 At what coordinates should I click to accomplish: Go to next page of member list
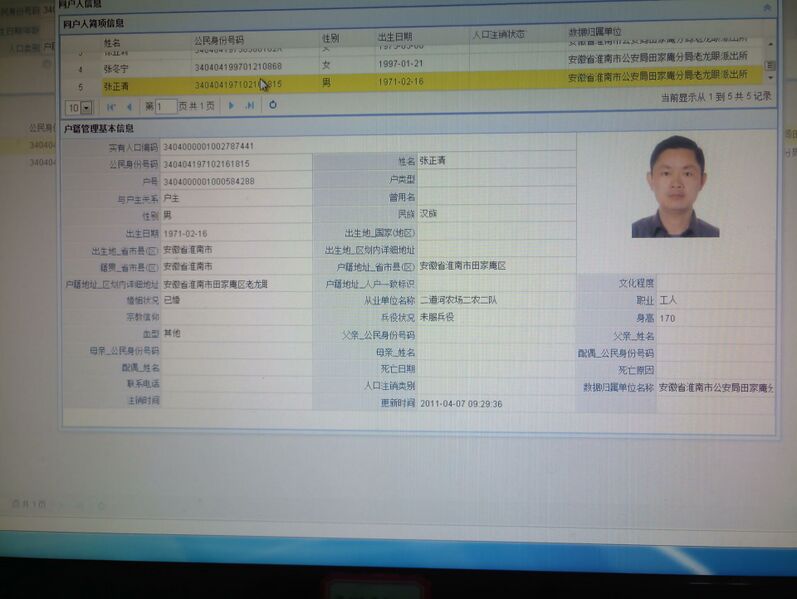tap(231, 106)
